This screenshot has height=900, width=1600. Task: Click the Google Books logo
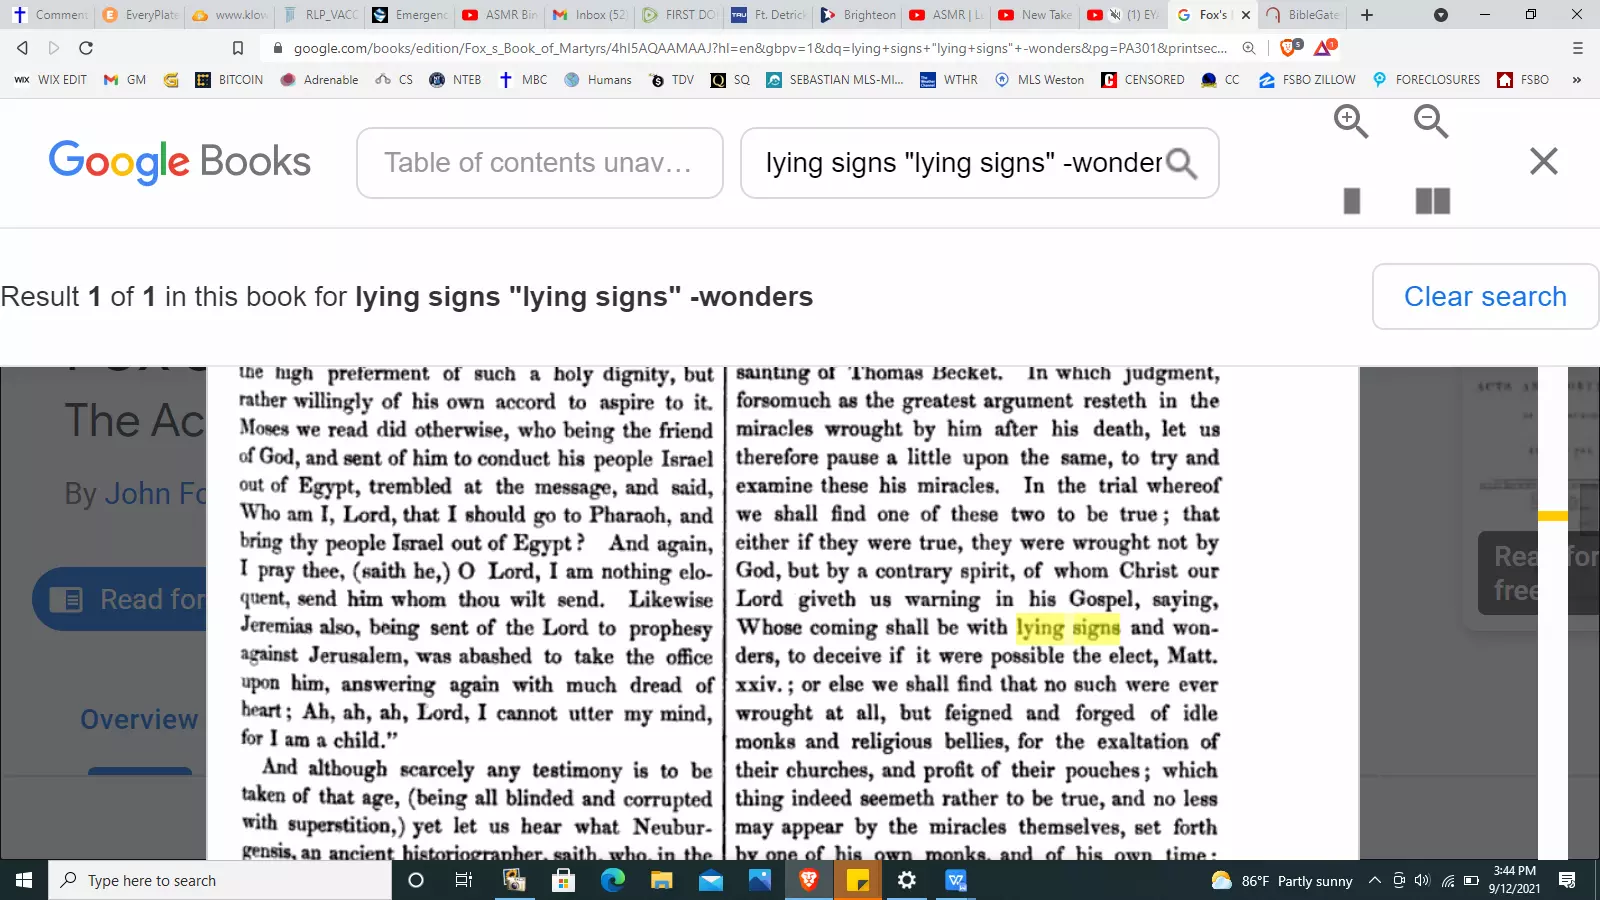pyautogui.click(x=180, y=162)
